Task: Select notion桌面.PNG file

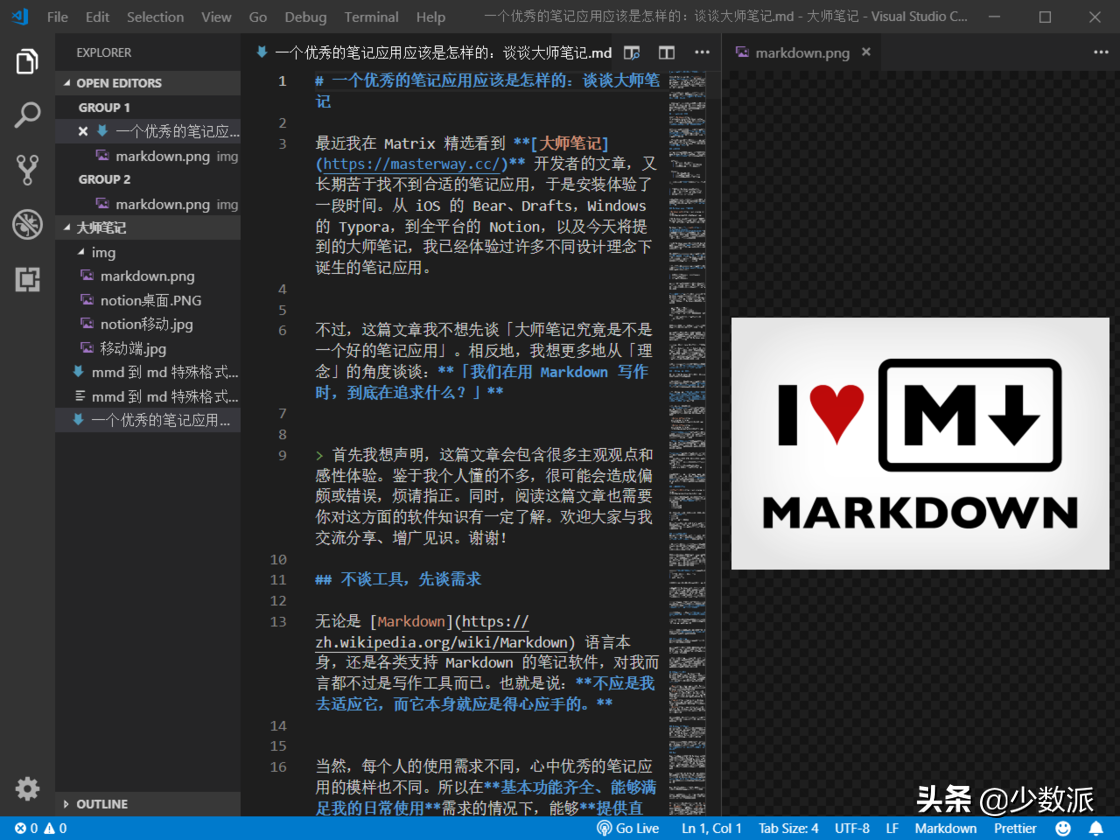Action: click(148, 300)
